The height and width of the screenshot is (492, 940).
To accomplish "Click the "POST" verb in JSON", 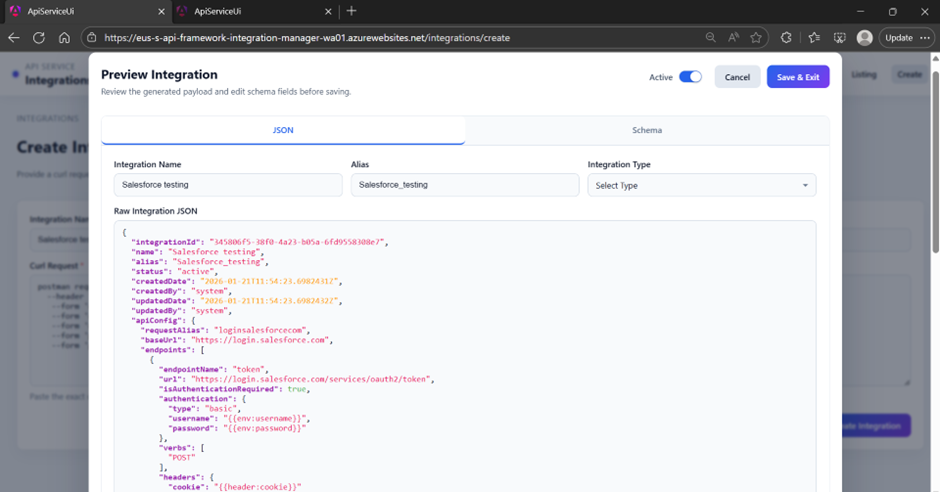I will pyautogui.click(x=182, y=457).
